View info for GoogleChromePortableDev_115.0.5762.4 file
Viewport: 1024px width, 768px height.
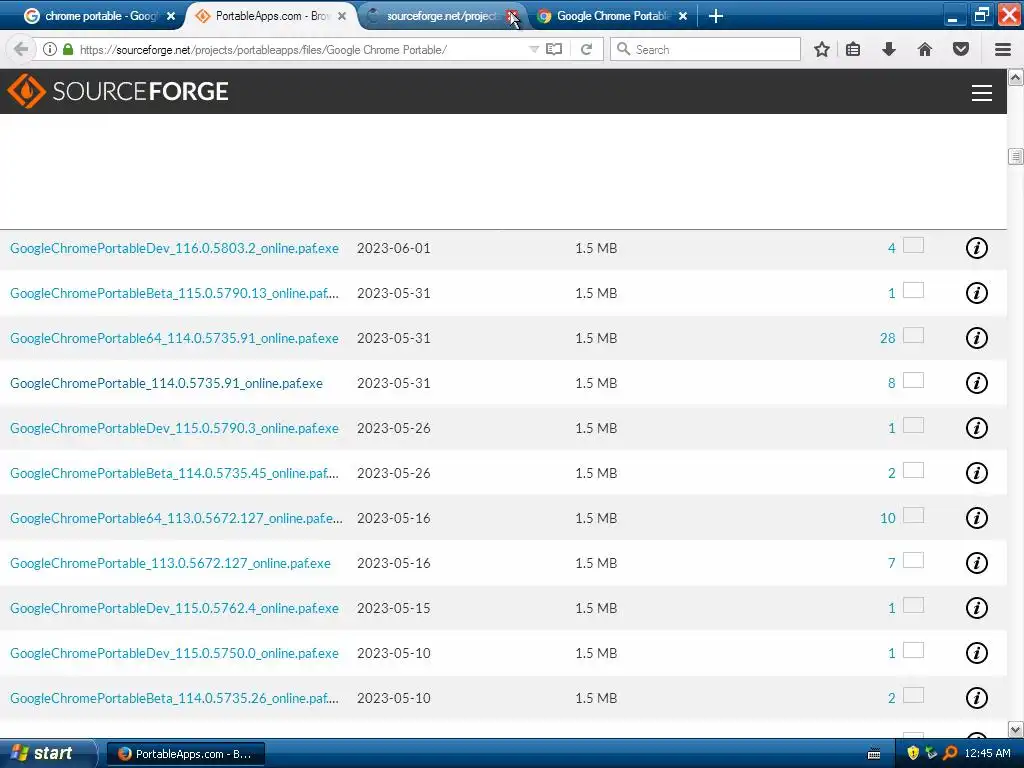click(x=976, y=609)
